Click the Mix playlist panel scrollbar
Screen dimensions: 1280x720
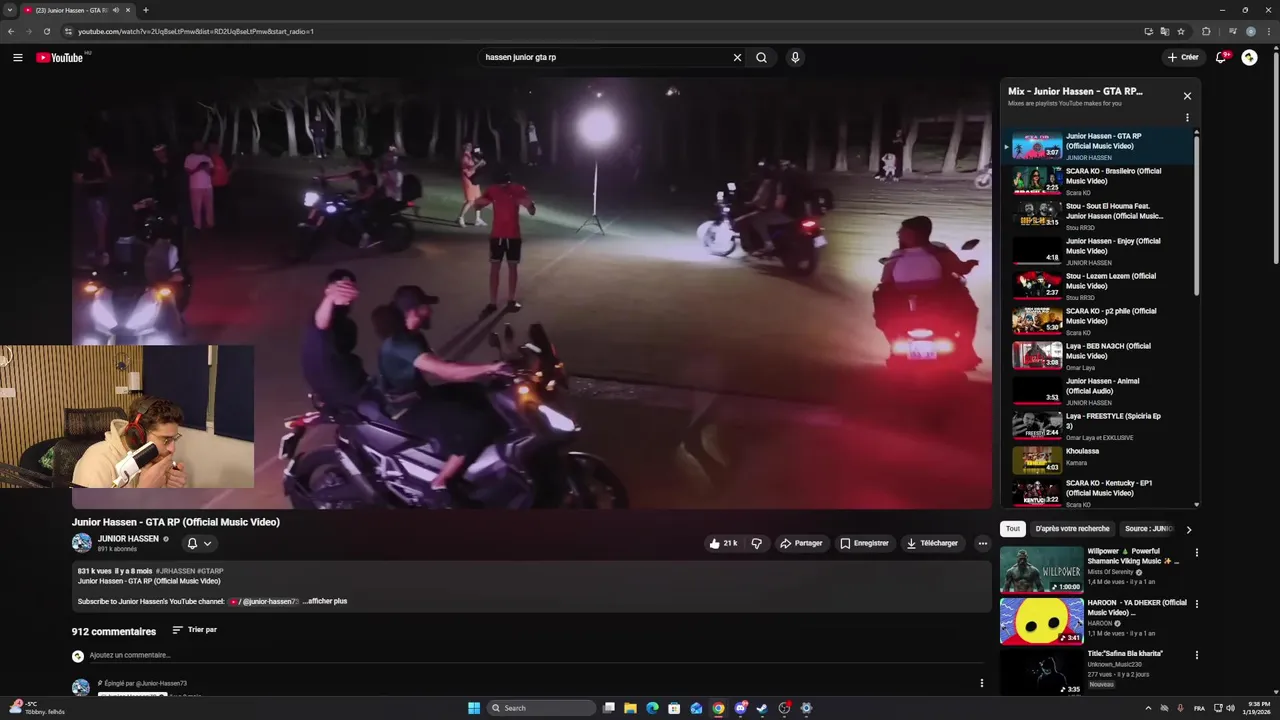click(x=1196, y=215)
